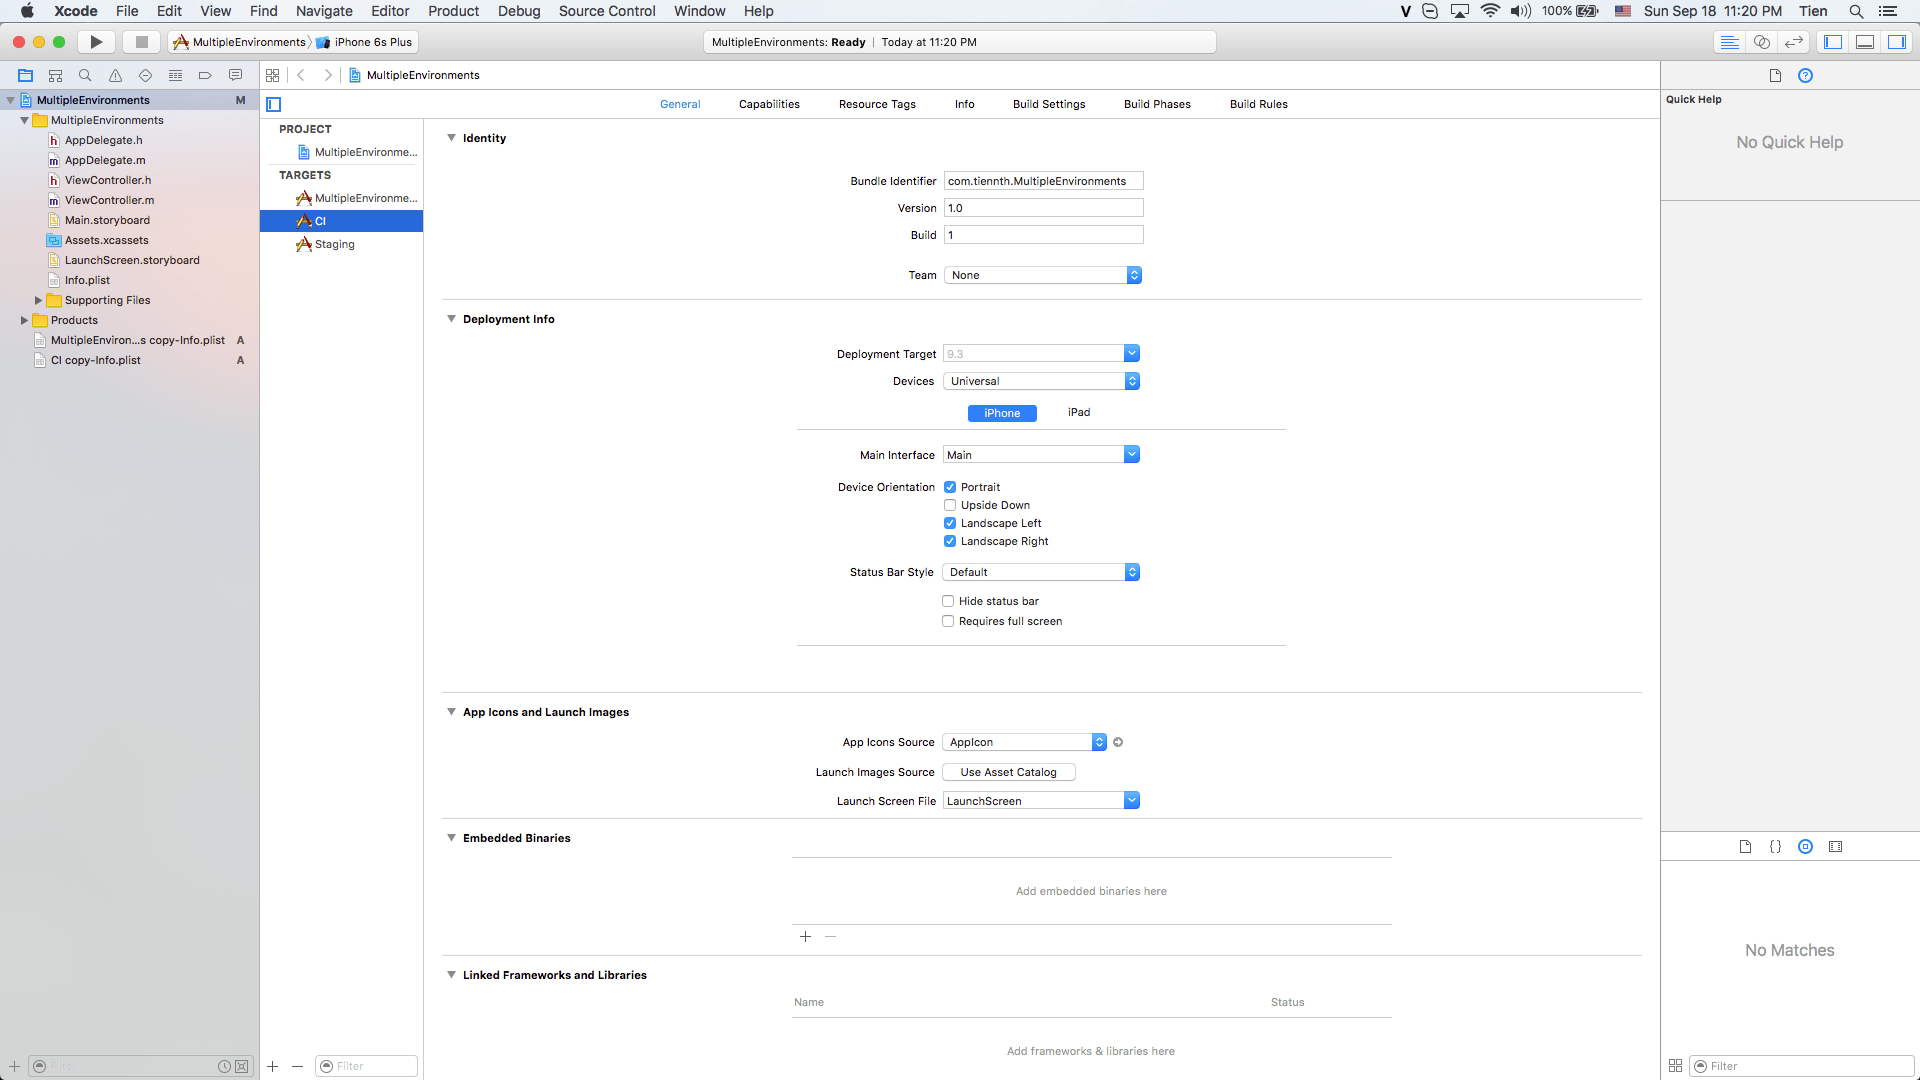1920x1080 pixels.
Task: Switch to the Build Settings tab
Action: 1048,104
